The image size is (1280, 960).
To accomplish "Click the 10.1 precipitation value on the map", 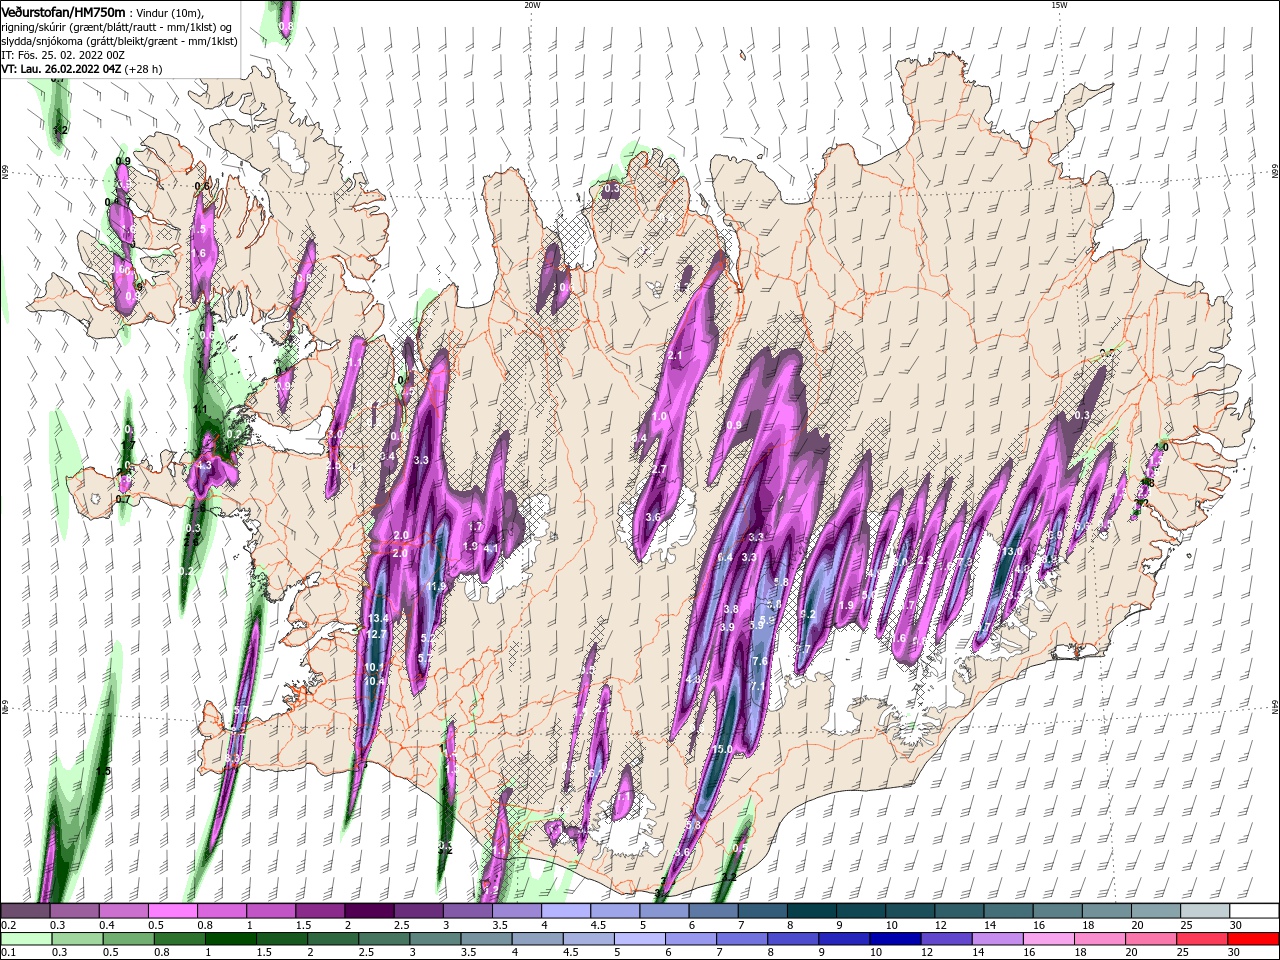I will 374,667.
